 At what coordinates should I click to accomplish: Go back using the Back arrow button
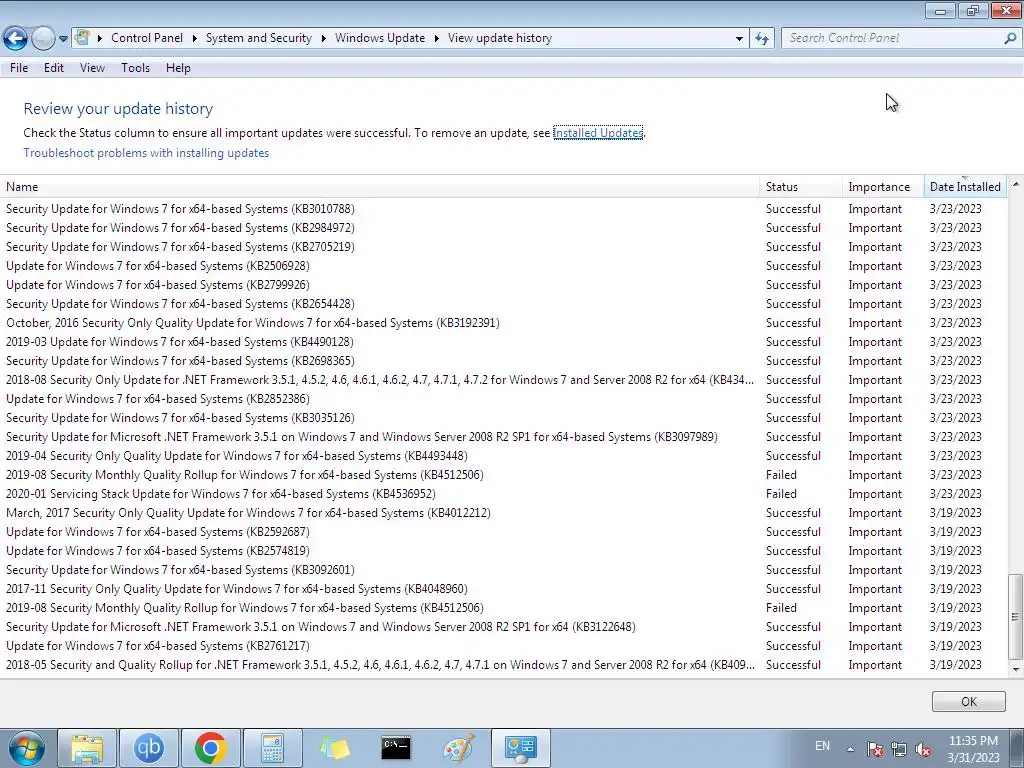click(15, 38)
